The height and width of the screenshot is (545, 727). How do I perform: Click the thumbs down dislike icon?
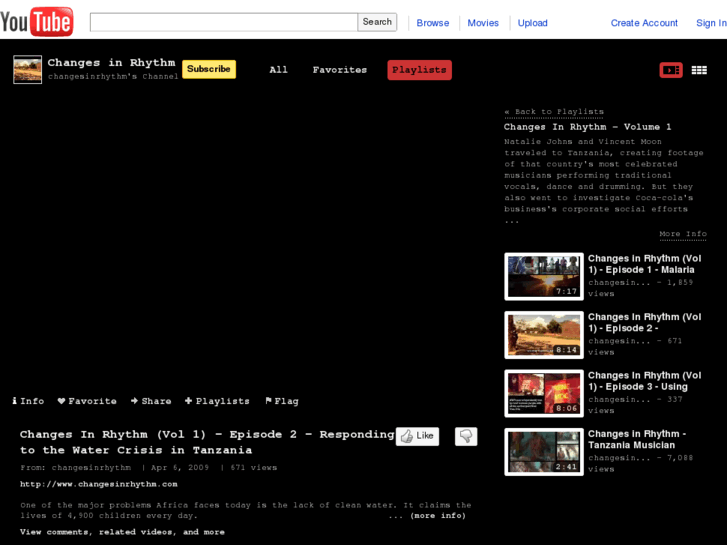tap(465, 436)
